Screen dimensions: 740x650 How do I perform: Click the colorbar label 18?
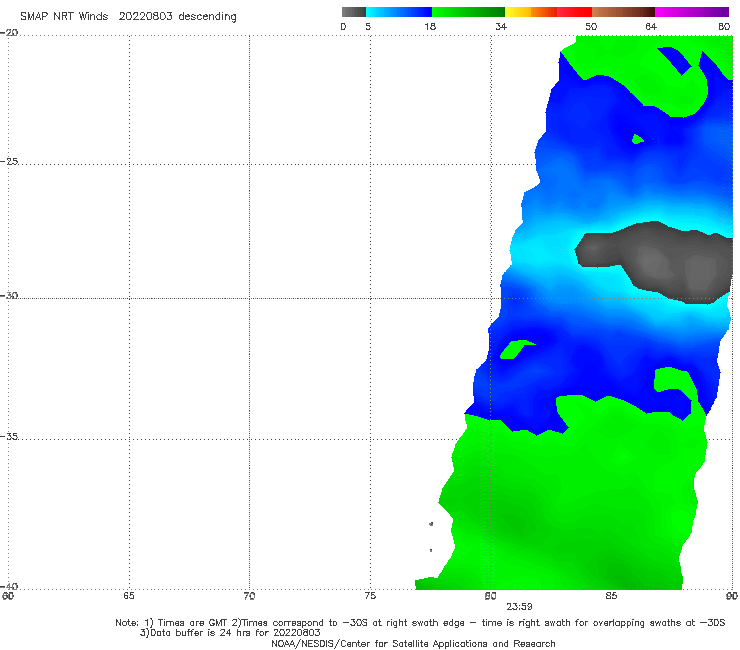click(x=430, y=26)
